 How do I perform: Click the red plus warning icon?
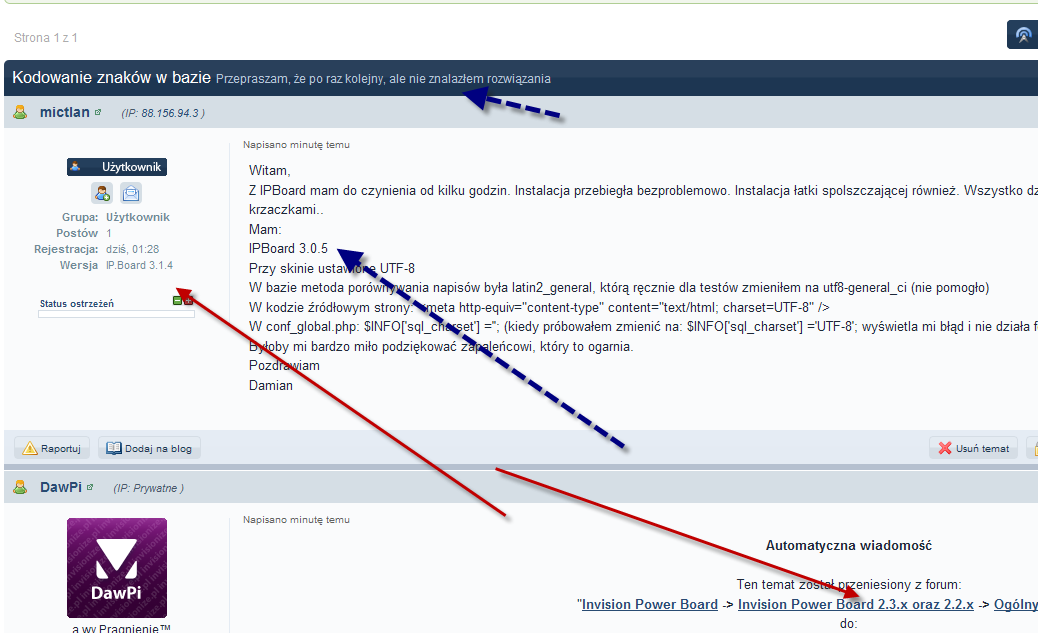(189, 300)
